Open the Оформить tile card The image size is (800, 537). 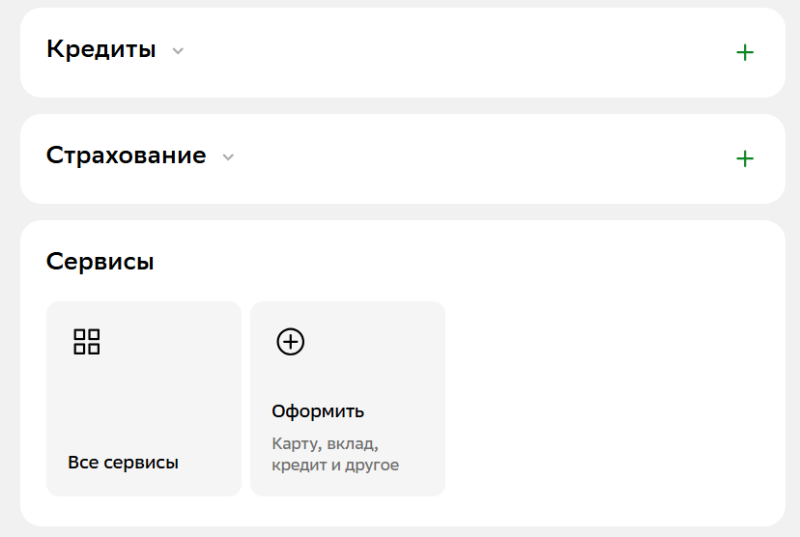pos(347,398)
